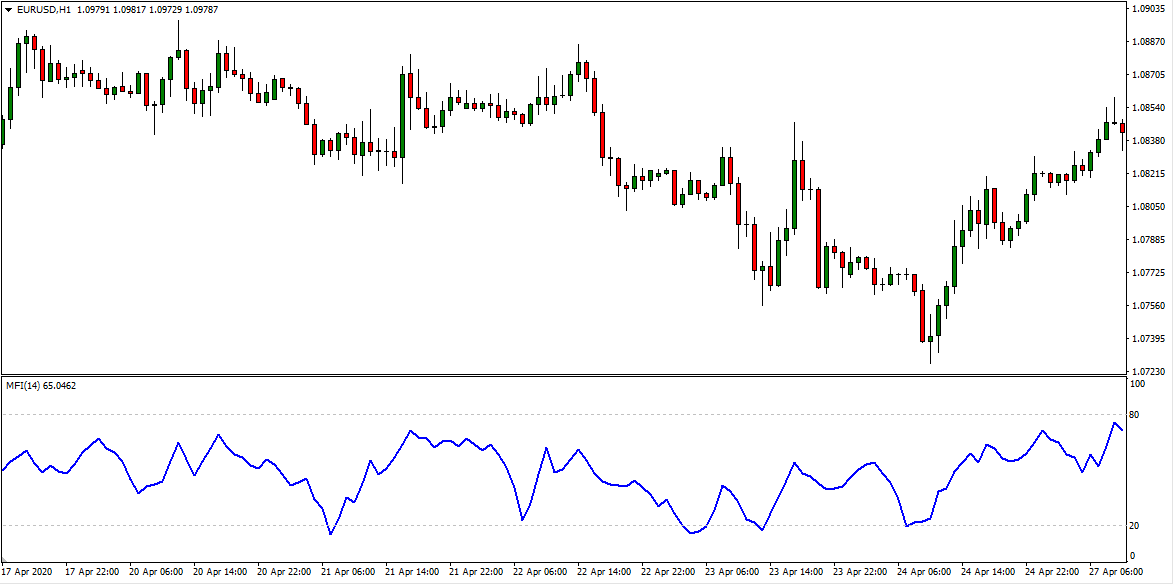Open the dropdown arrow beside EURUSD,H1
Image resolution: width=1173 pixels, height=584 pixels.
9,10
